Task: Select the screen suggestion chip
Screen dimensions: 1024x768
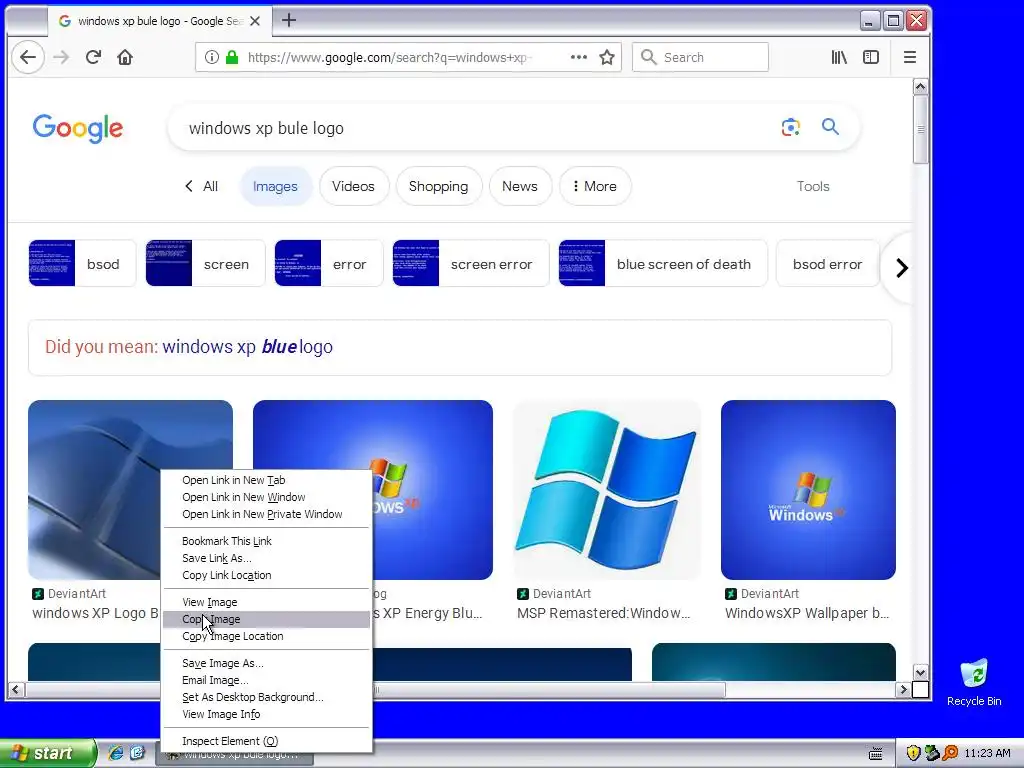Action: [x=205, y=263]
